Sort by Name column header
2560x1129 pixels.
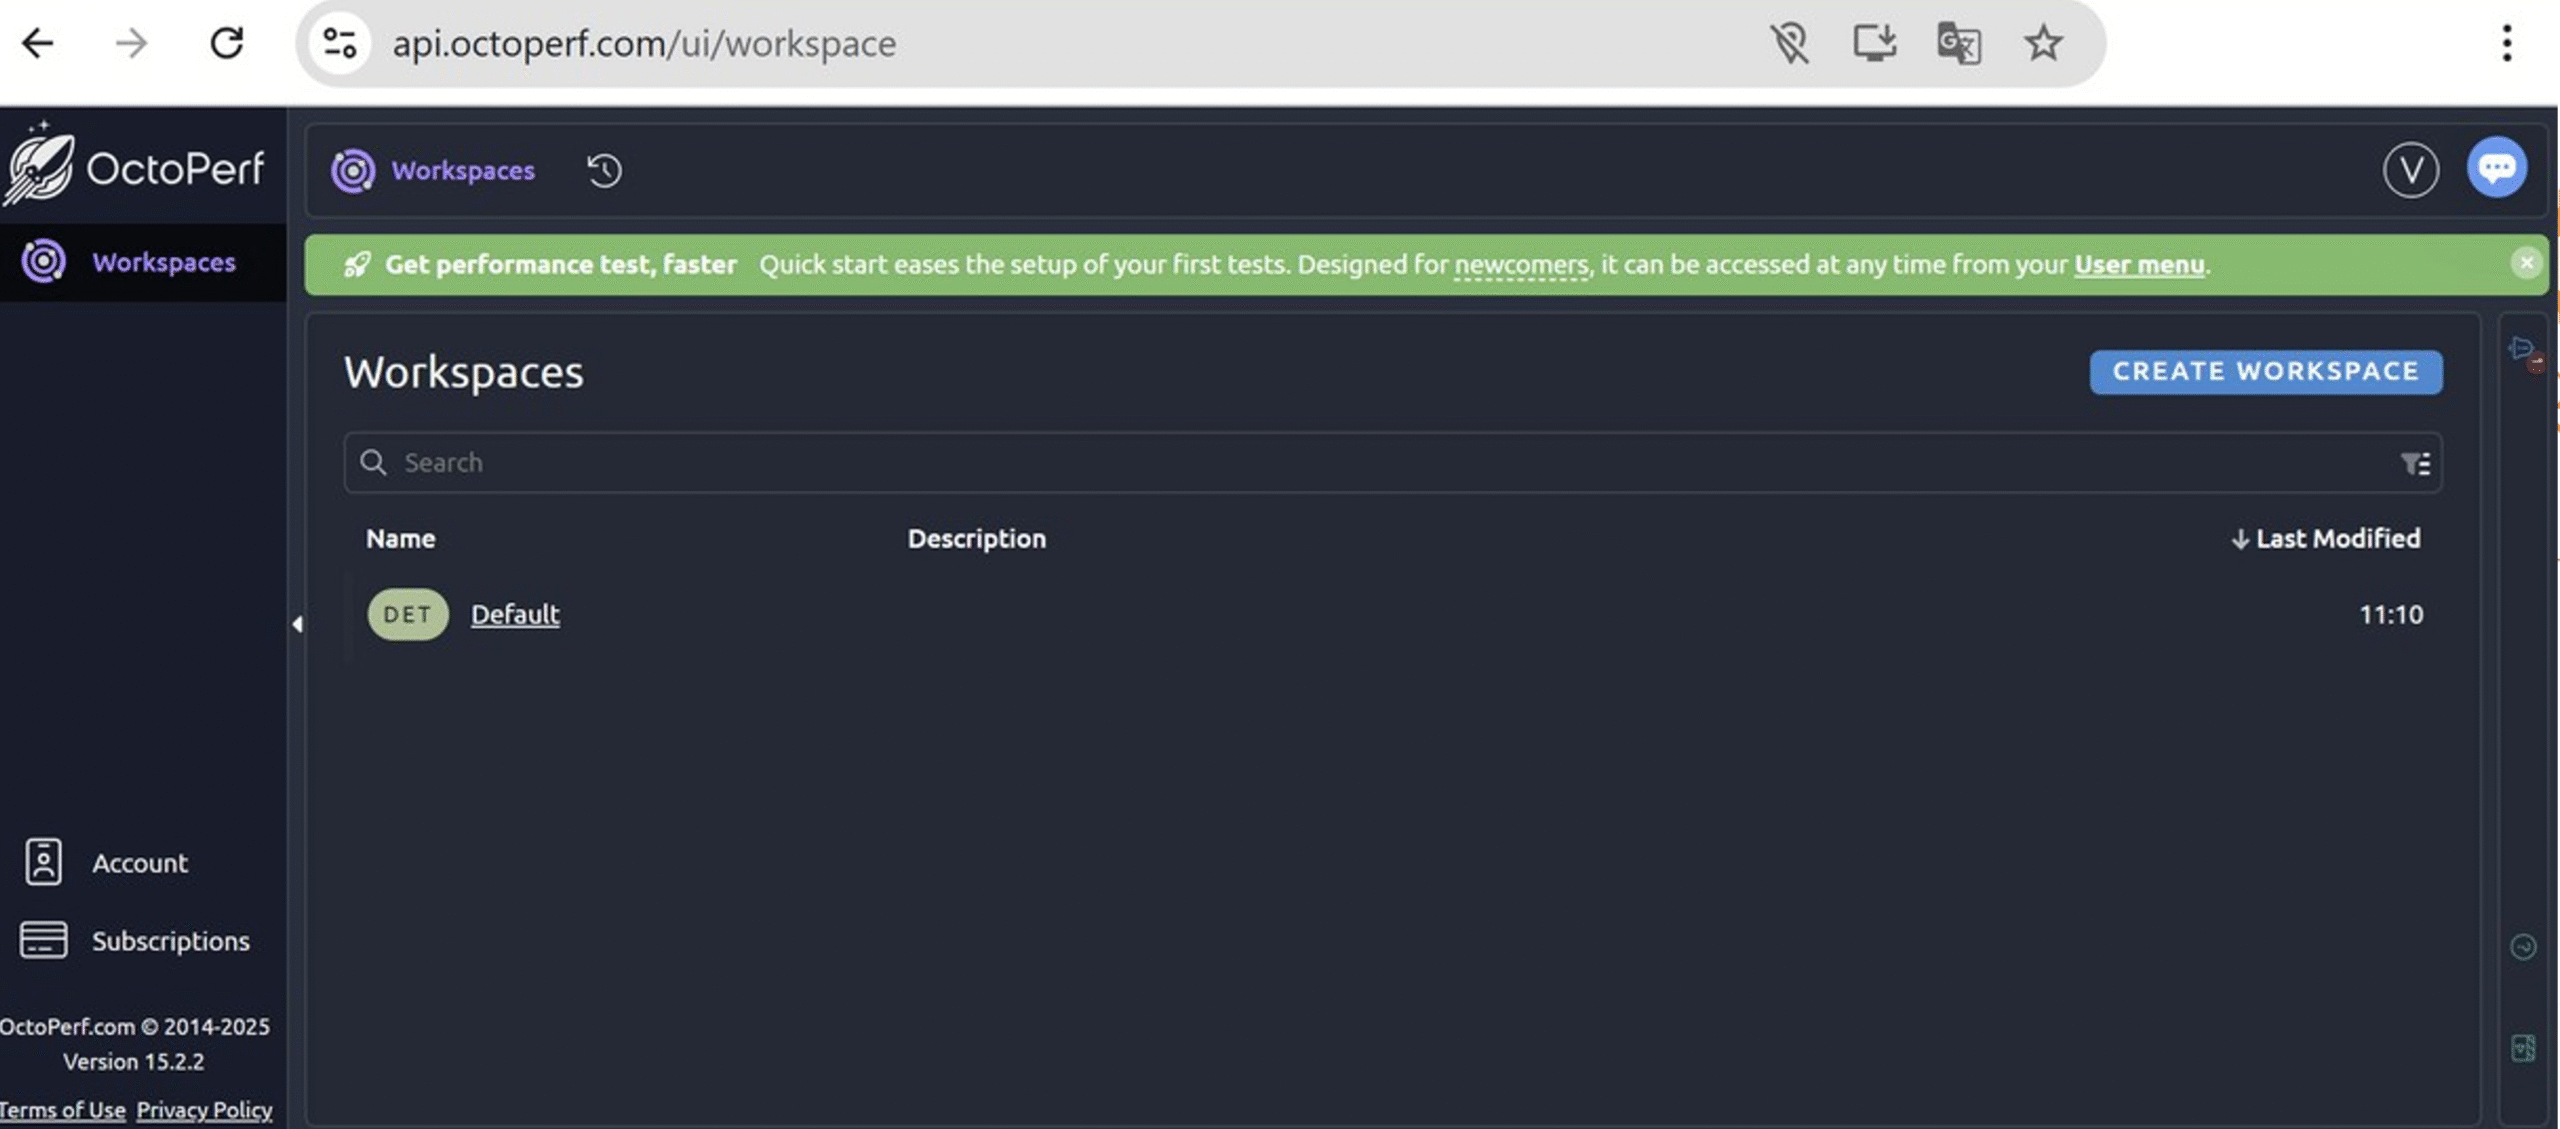click(x=400, y=539)
